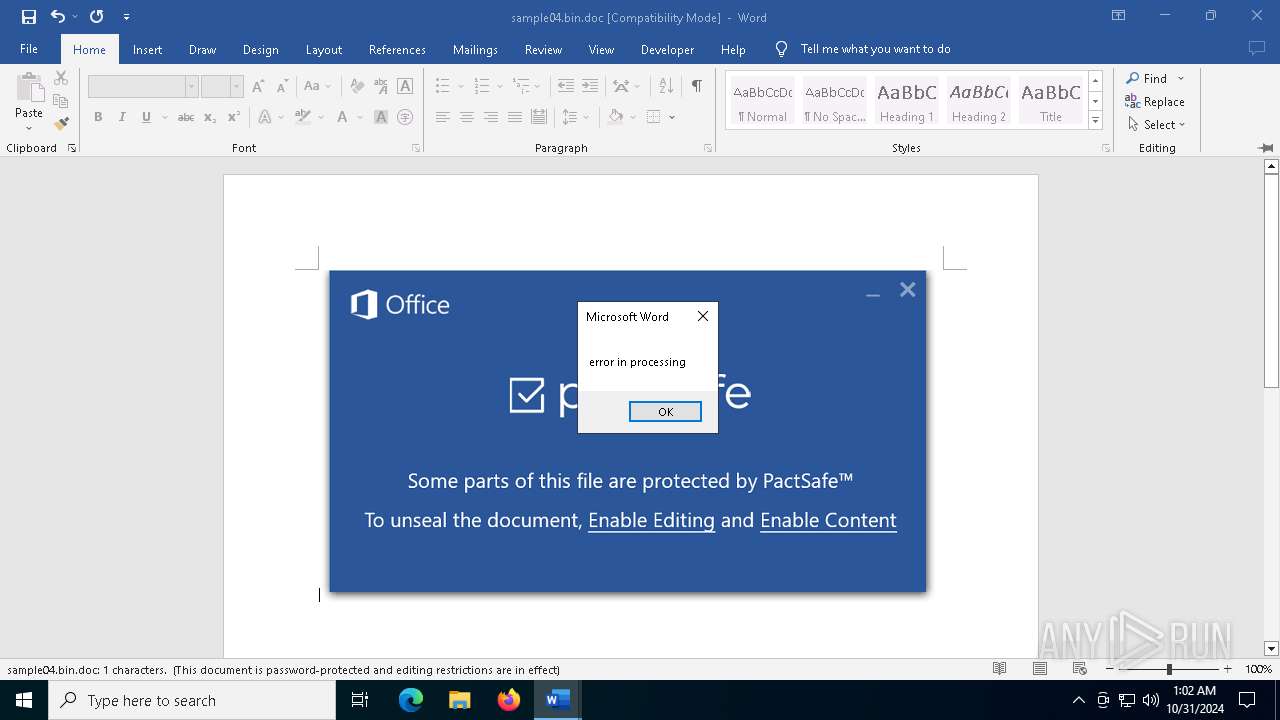Click the Enable Editing link
Image resolution: width=1280 pixels, height=720 pixels.
pos(651,520)
